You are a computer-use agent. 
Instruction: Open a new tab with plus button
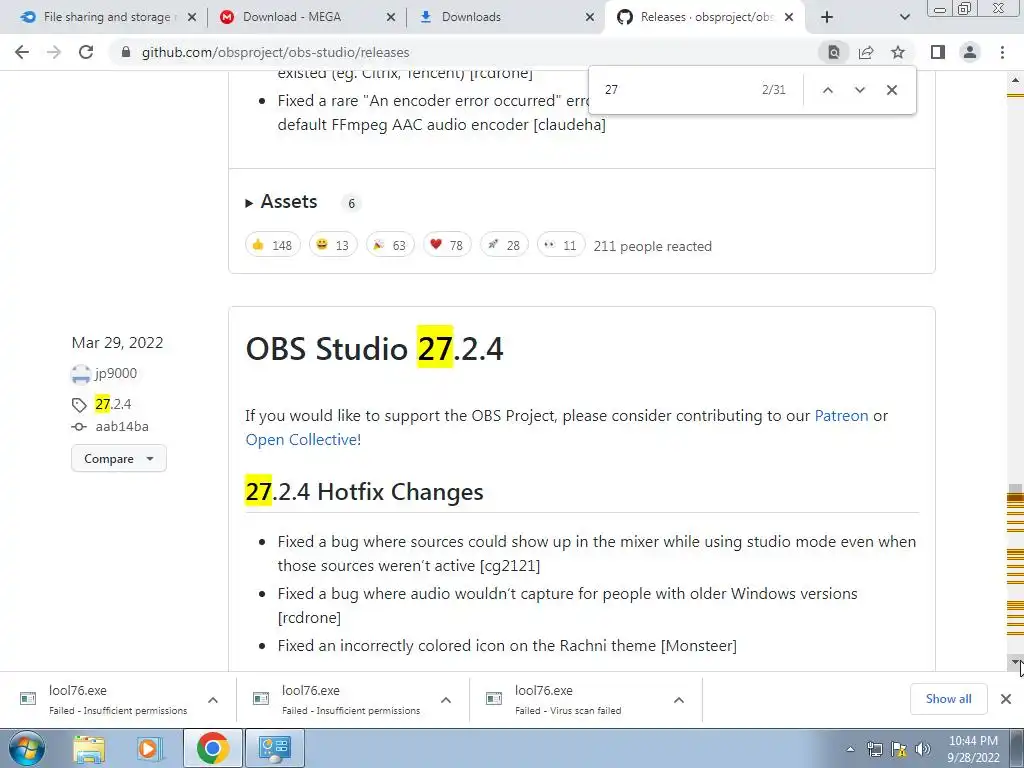827,17
